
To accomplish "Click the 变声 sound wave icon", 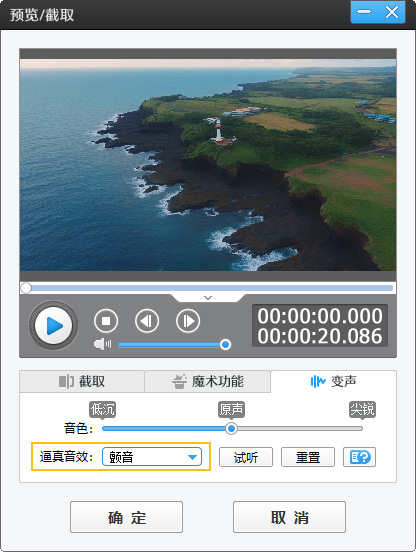I will click(317, 381).
